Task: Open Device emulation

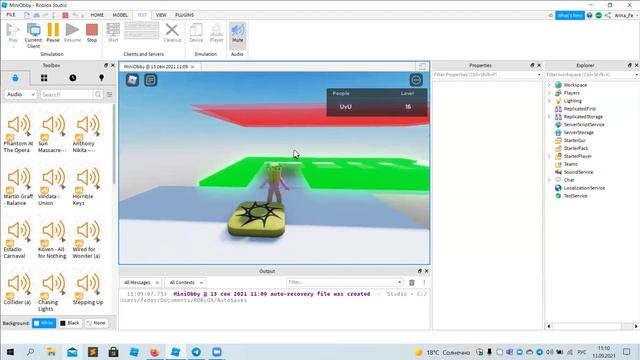Action: 196,33
